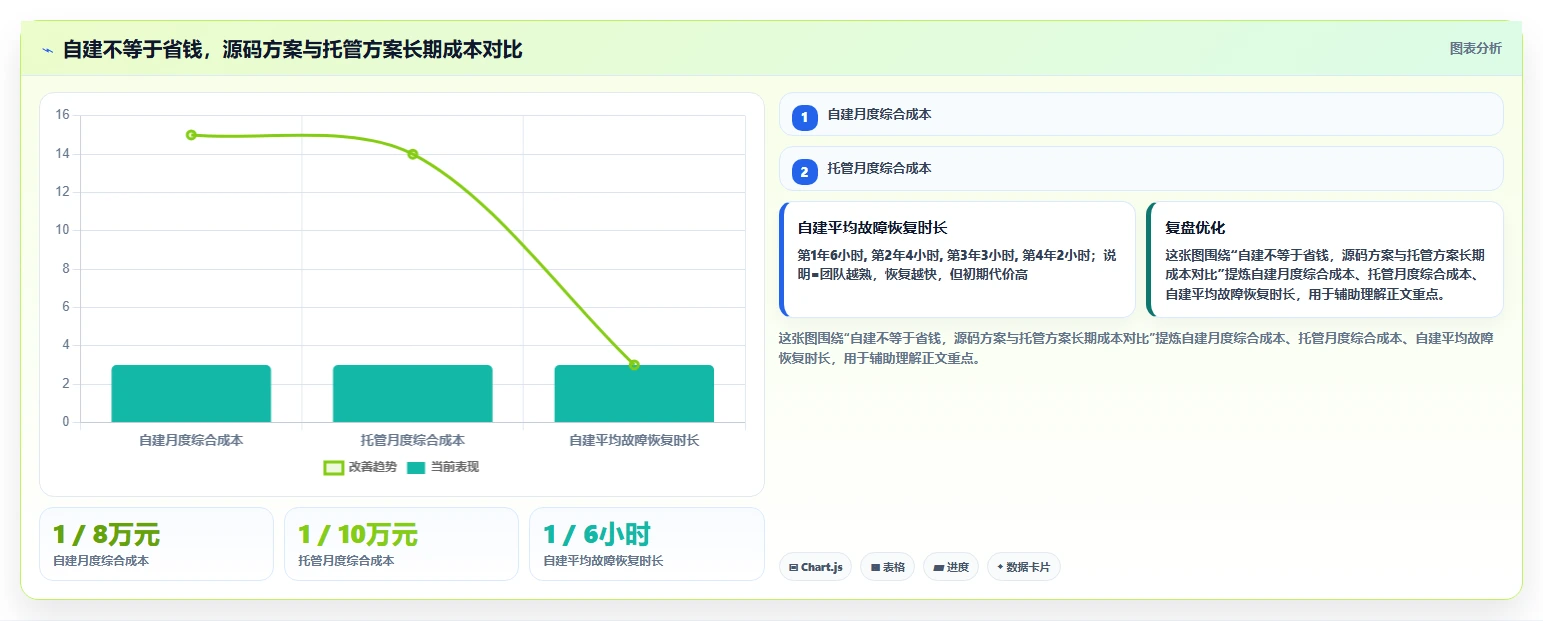The width and height of the screenshot is (1543, 621).
Task: Toggle the 改善趋势 legend entry
Action: point(360,467)
